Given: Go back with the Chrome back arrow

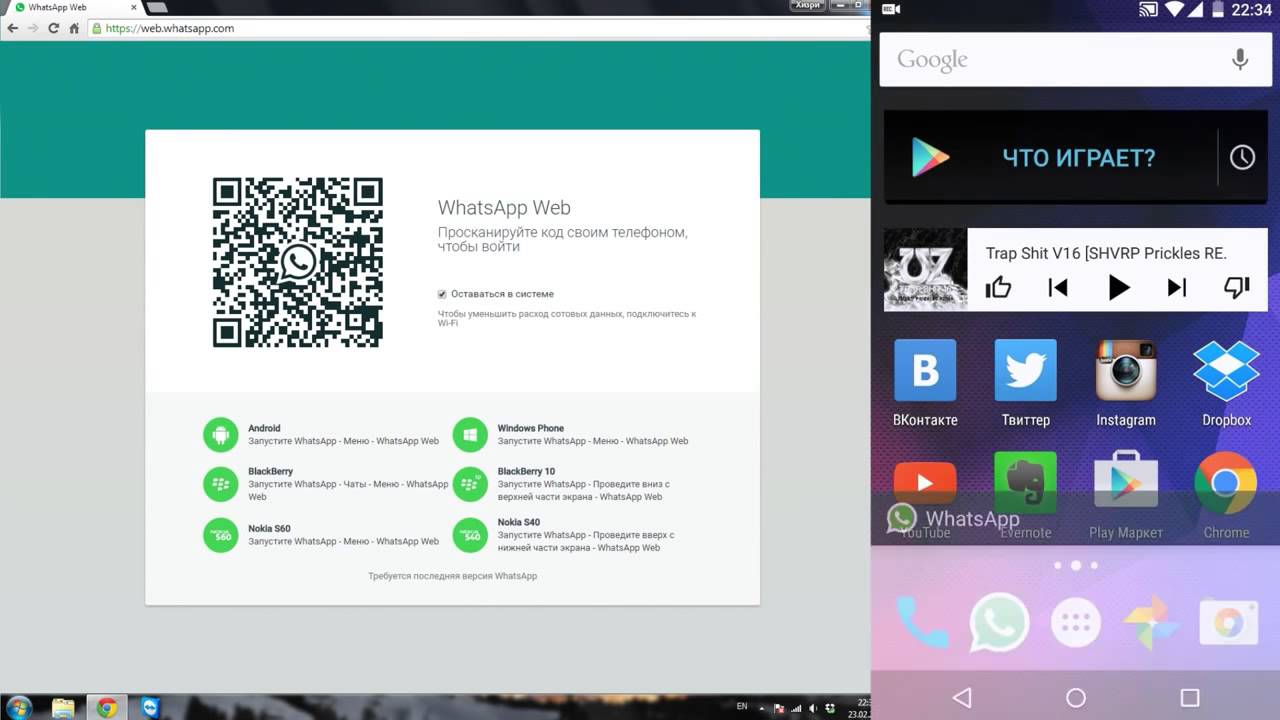Looking at the screenshot, I should click(13, 28).
